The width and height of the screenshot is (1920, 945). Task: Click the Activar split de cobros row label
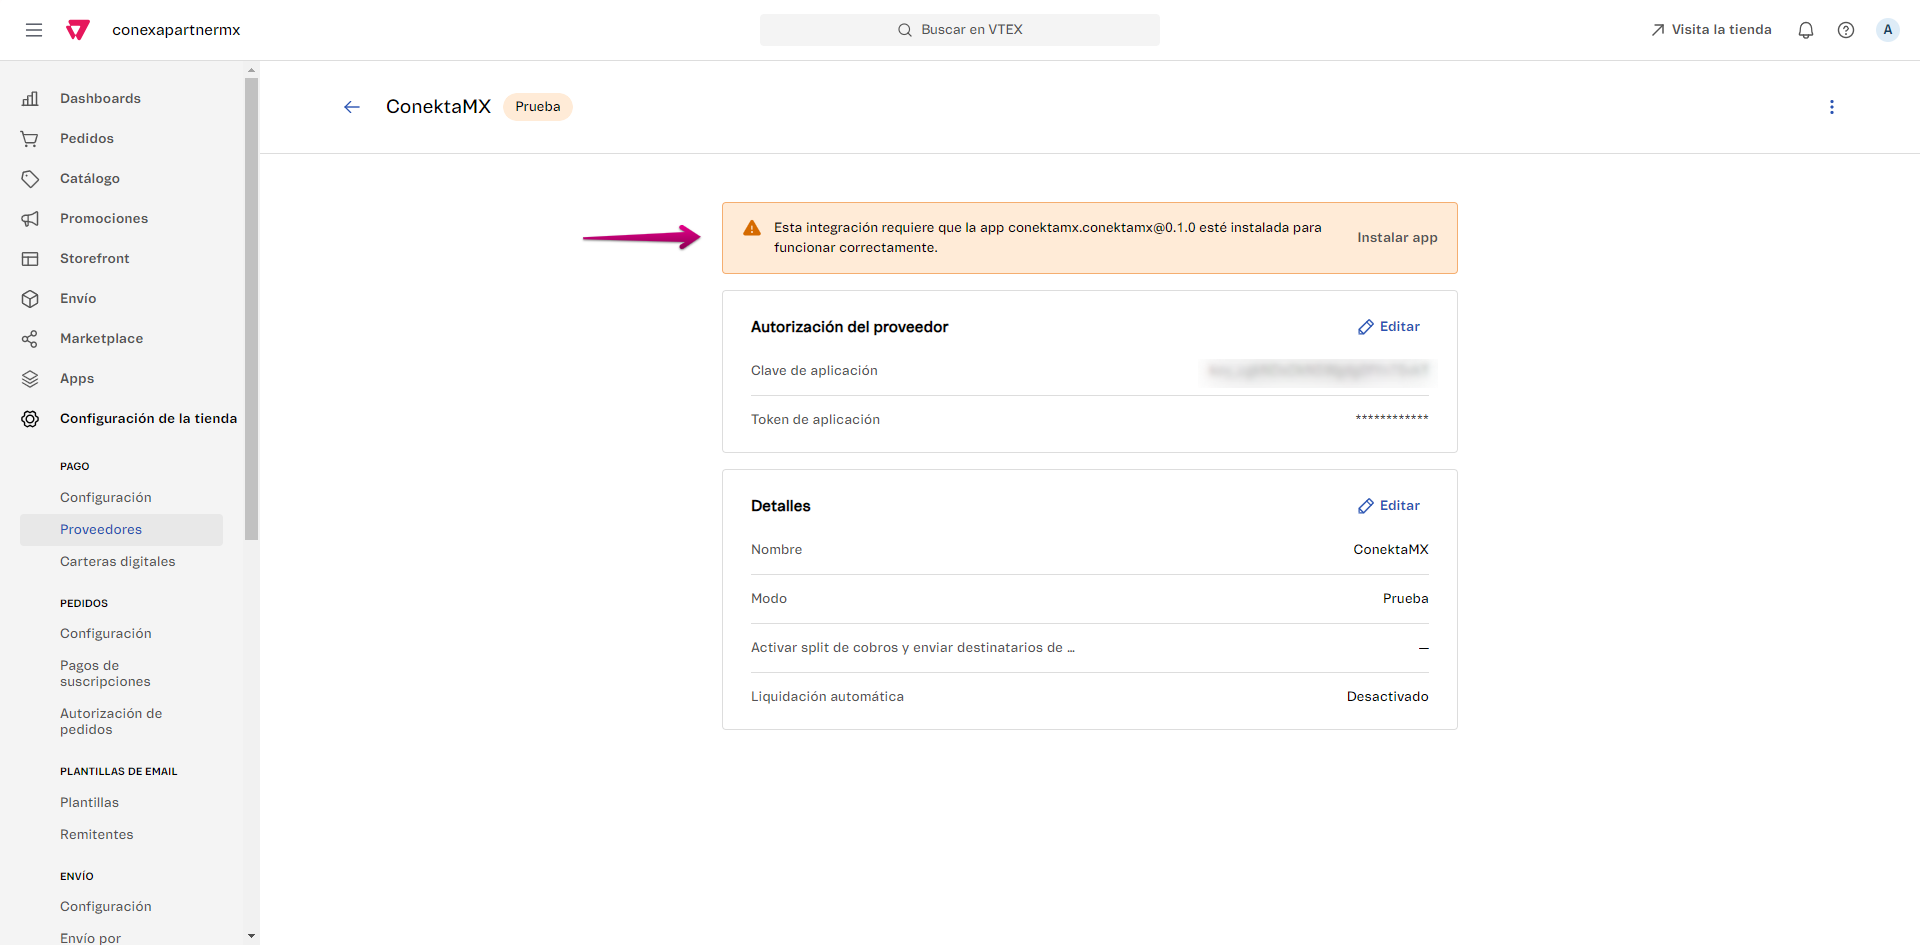[913, 648]
